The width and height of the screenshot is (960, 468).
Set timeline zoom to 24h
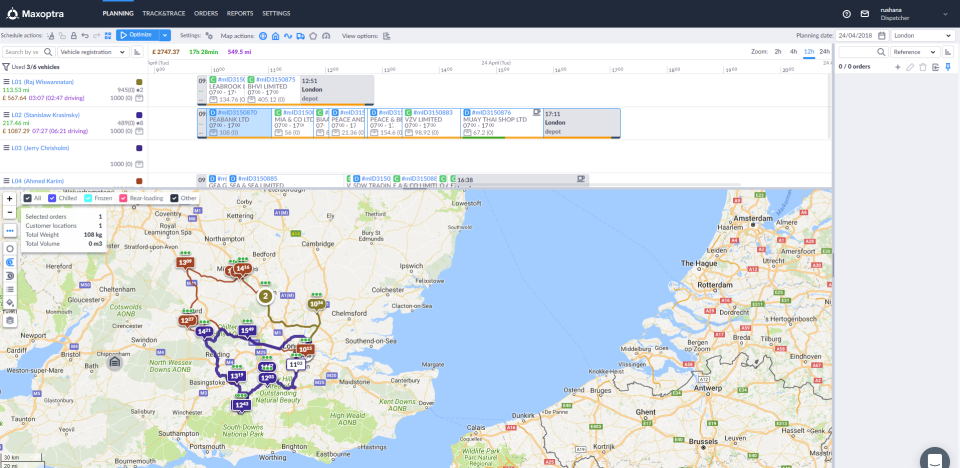tap(825, 51)
